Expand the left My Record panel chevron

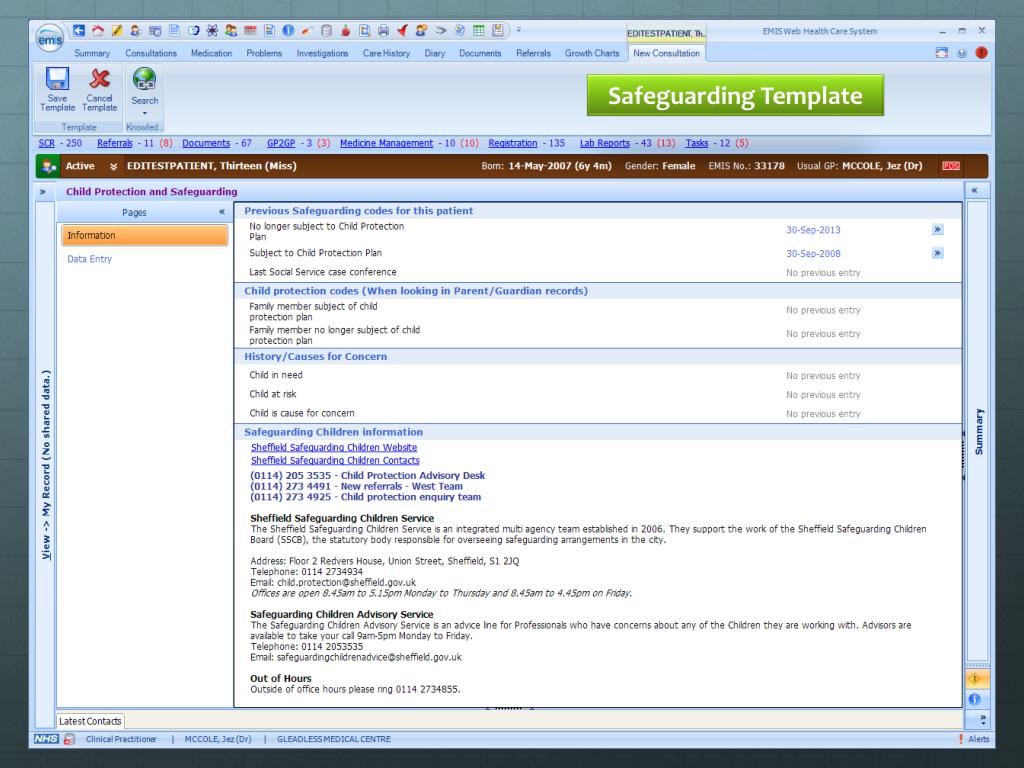tap(42, 192)
